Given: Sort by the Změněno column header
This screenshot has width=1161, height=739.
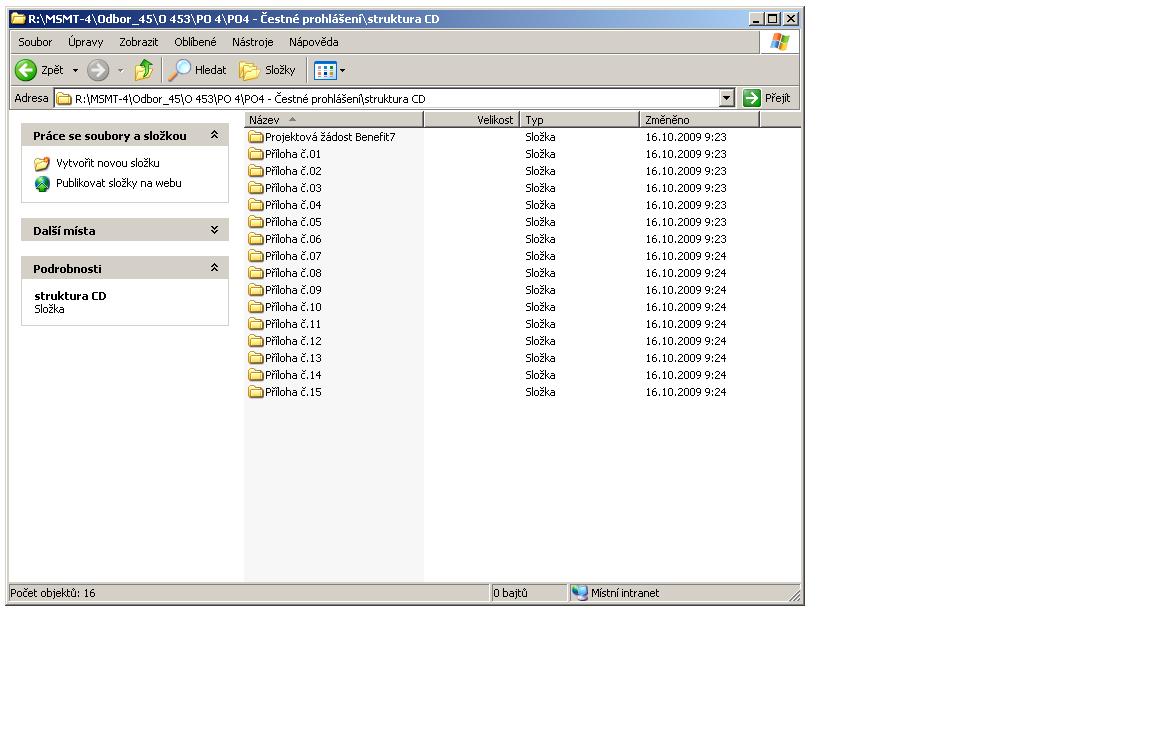Looking at the screenshot, I should [698, 120].
